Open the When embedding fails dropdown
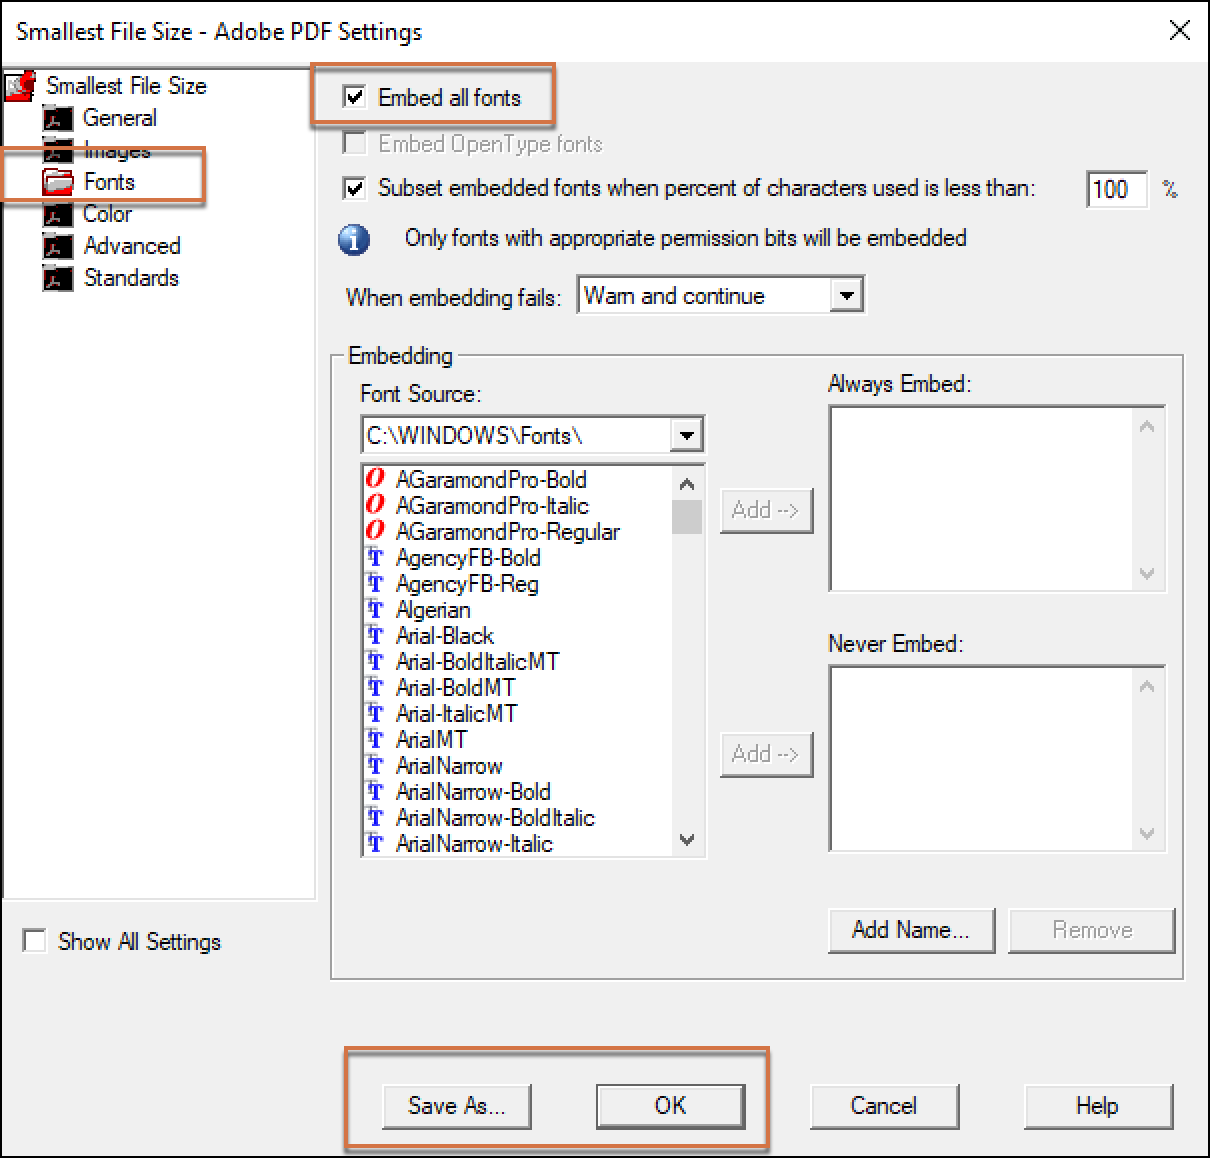 (848, 295)
